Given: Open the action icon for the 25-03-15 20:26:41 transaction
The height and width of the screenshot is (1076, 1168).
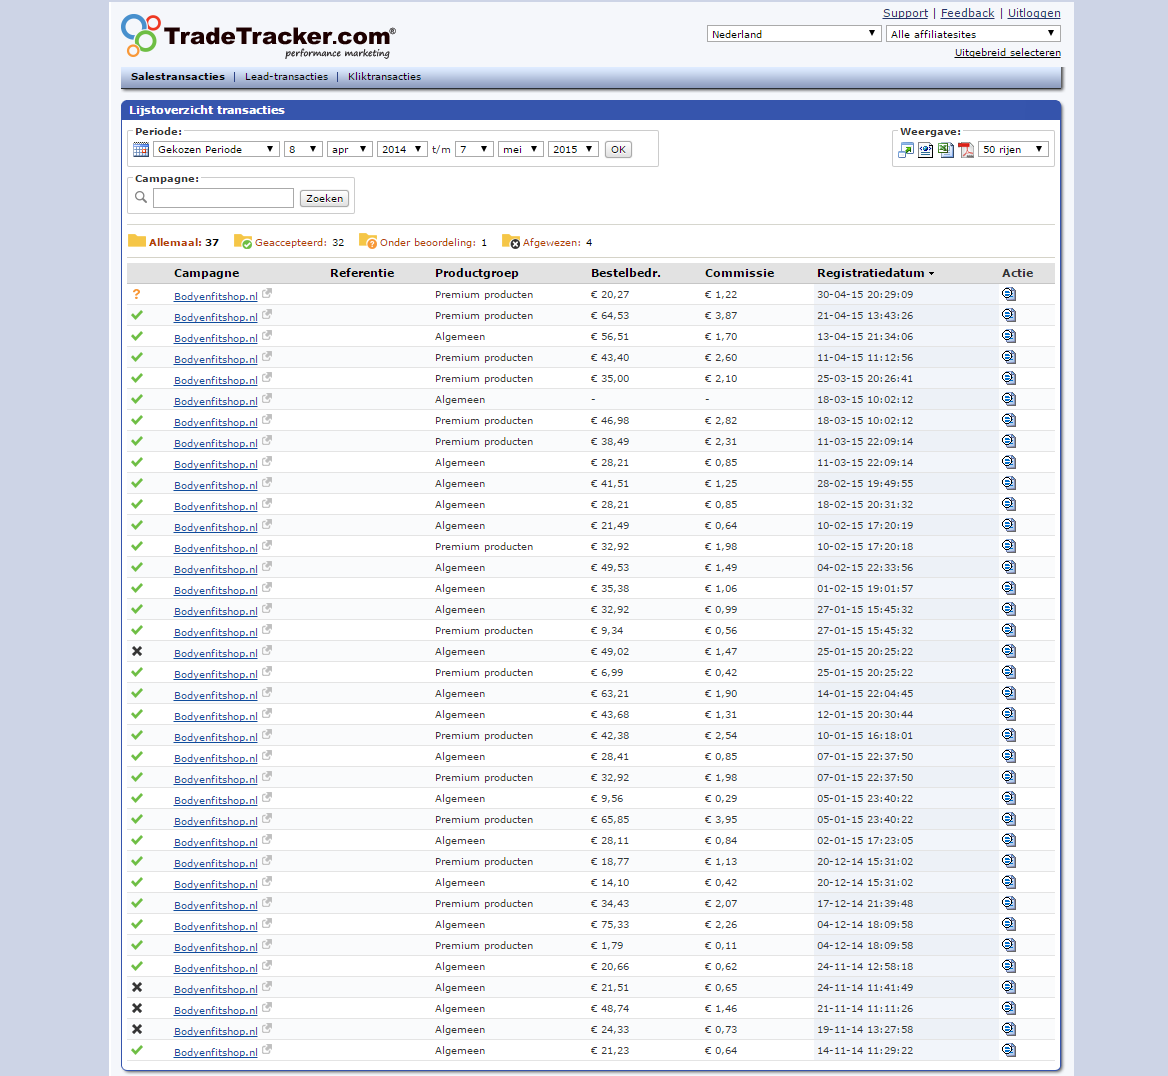Looking at the screenshot, I should [x=1009, y=379].
